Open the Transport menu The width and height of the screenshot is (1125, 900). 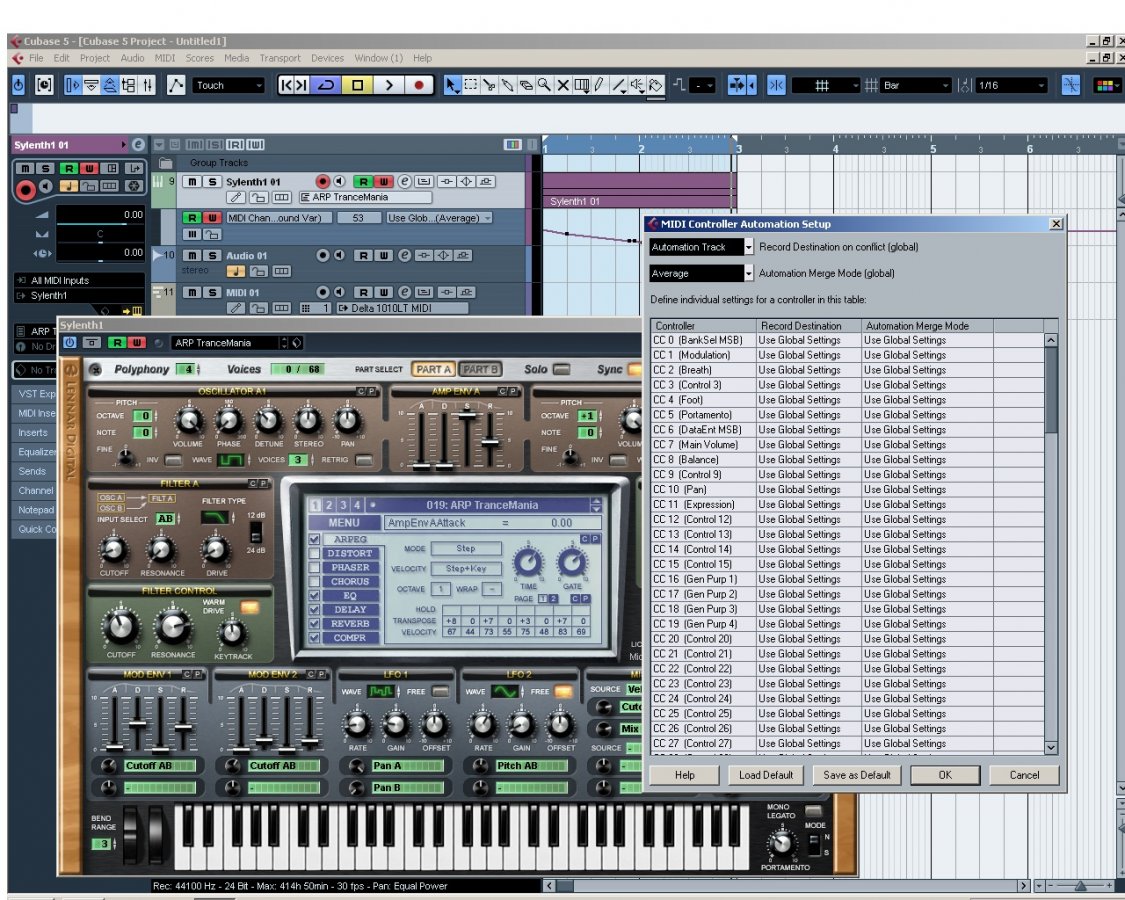(x=280, y=58)
